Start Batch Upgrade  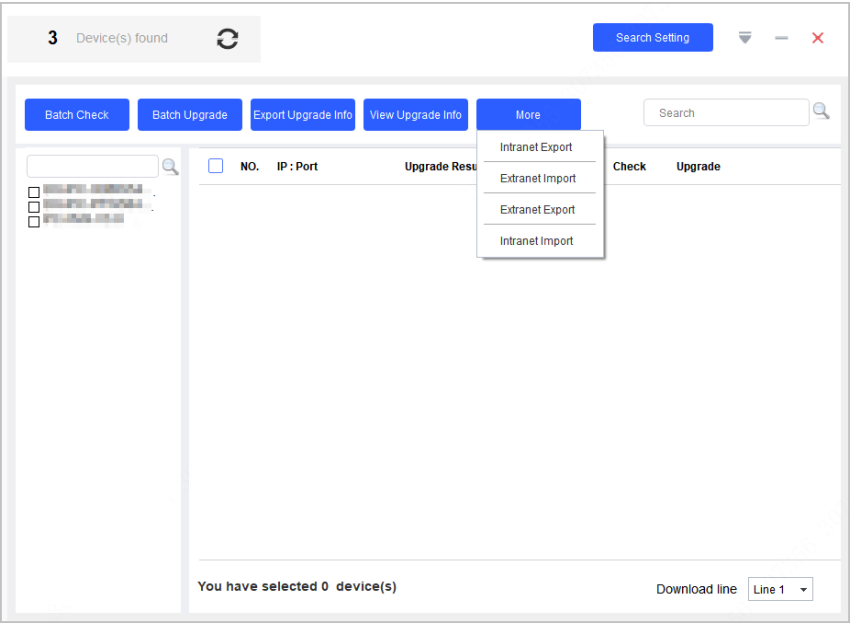point(190,115)
